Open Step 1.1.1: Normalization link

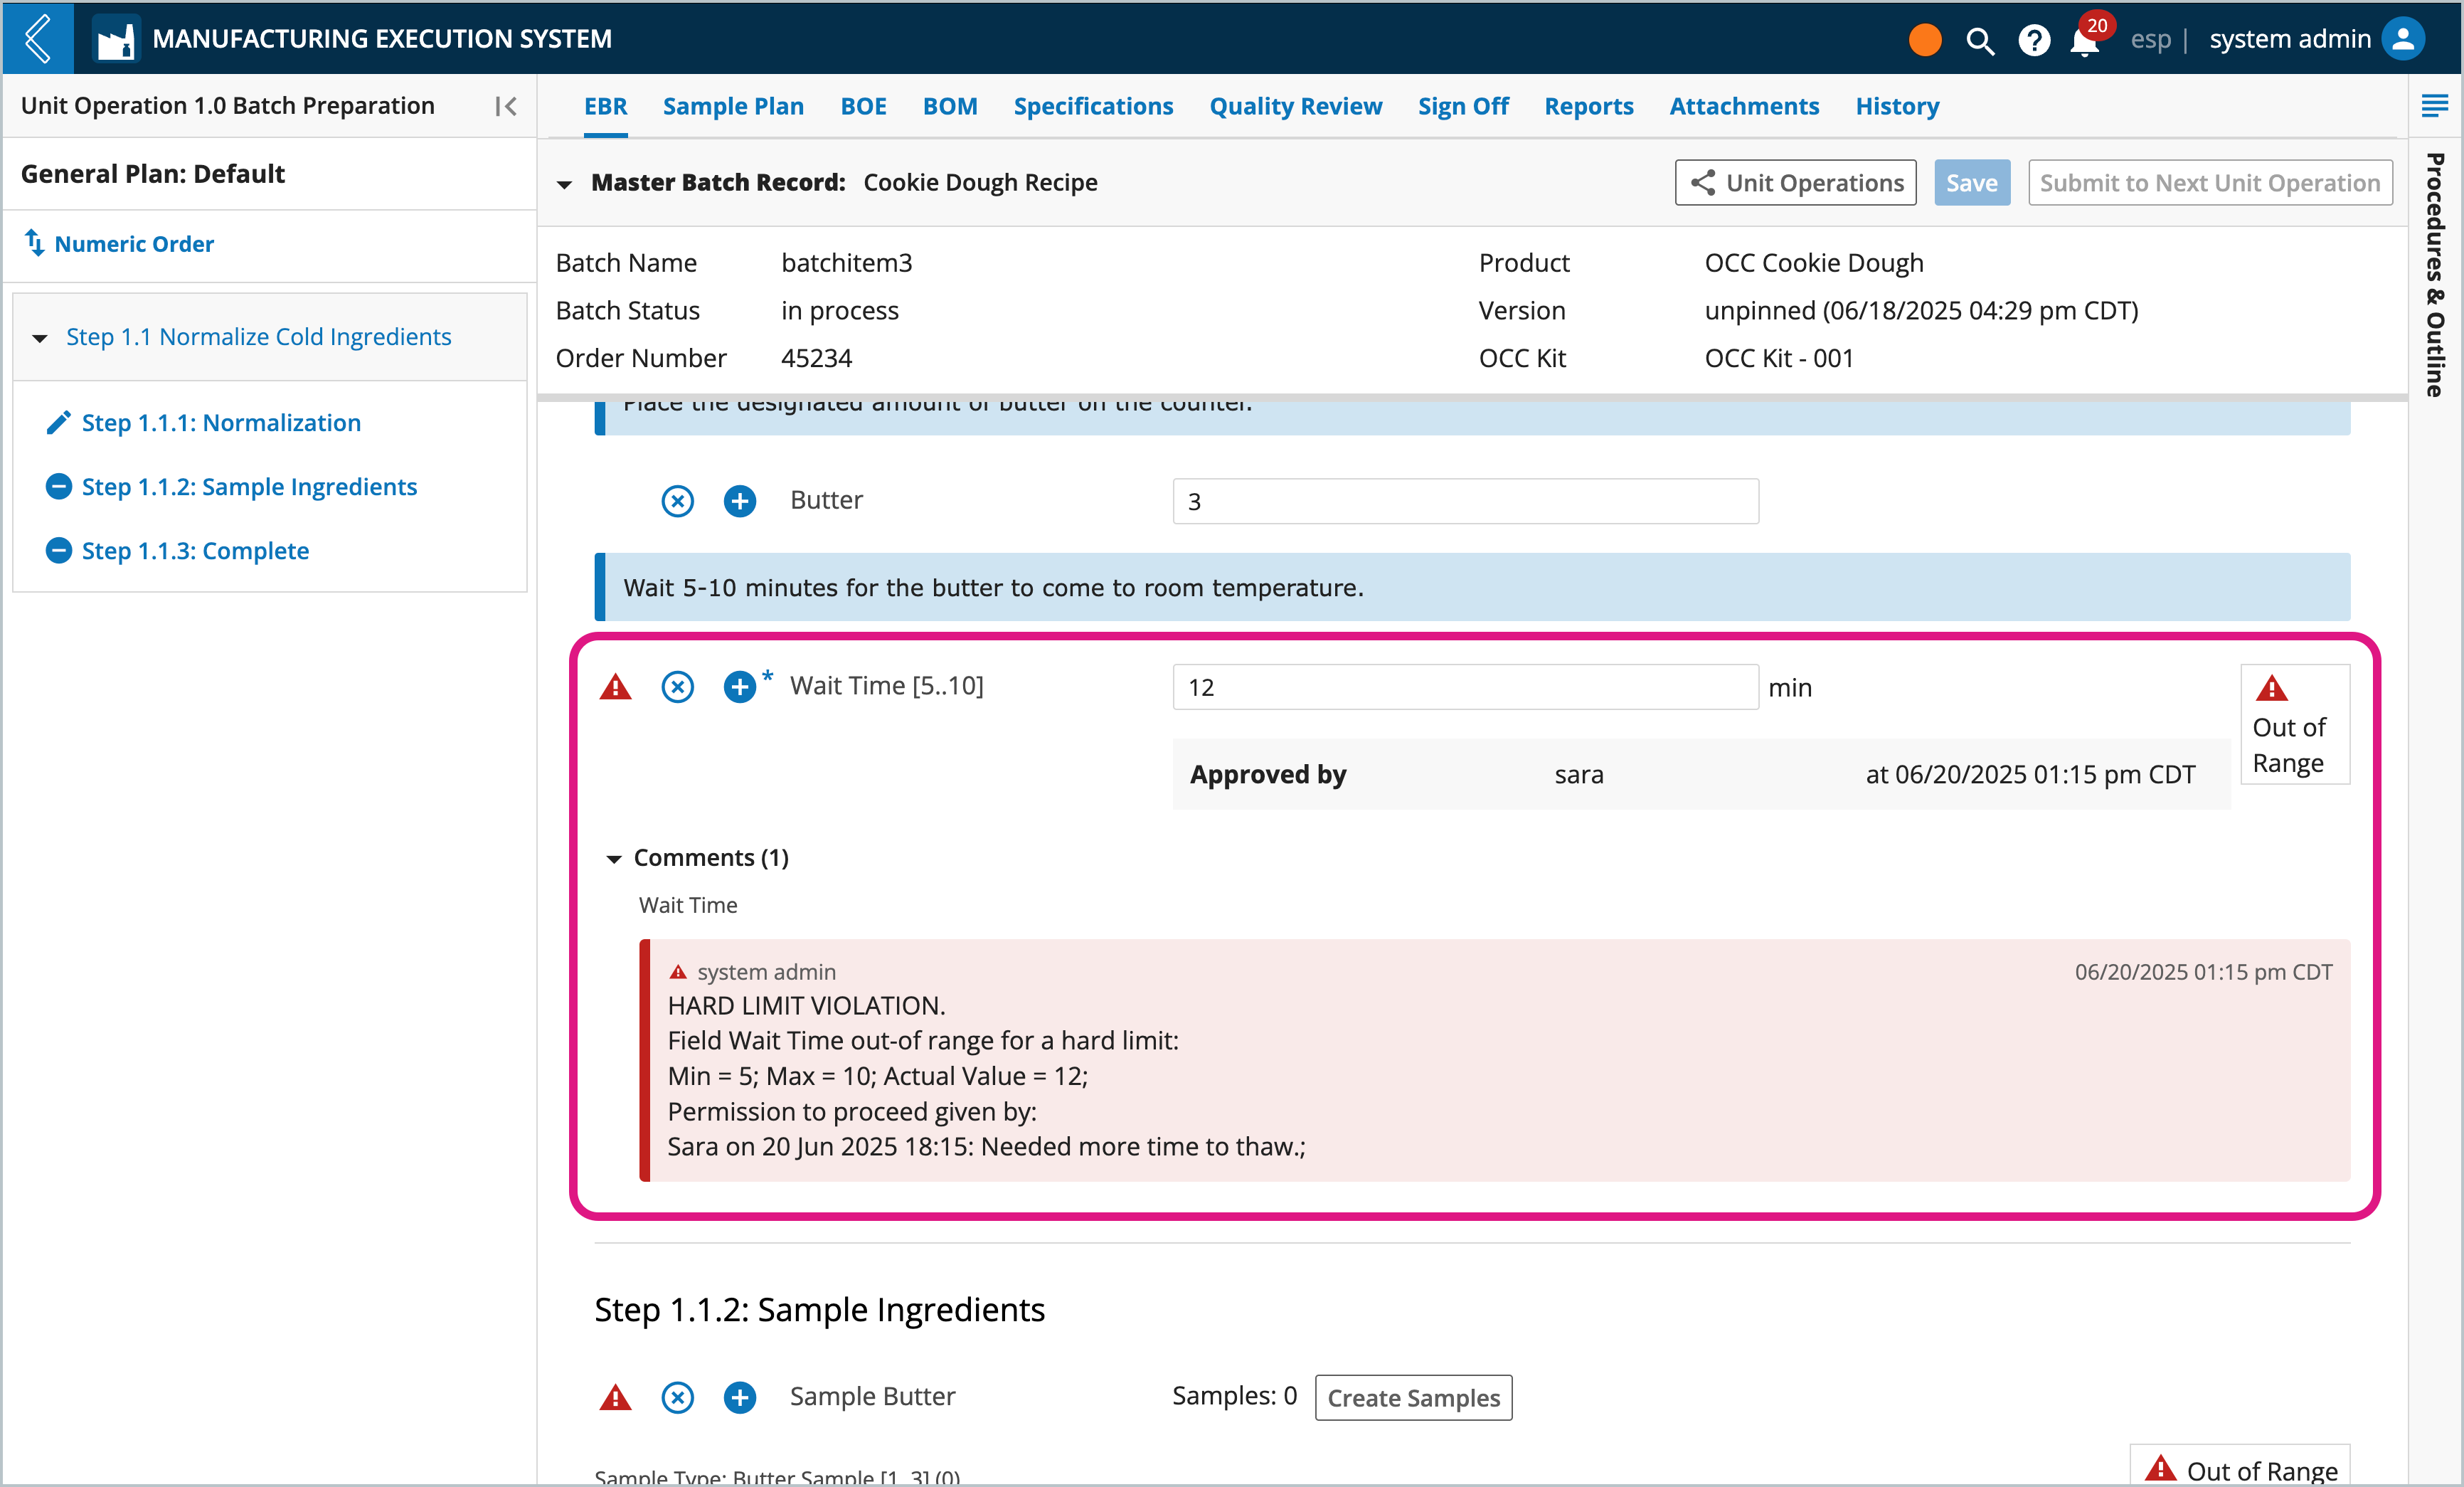point(221,423)
